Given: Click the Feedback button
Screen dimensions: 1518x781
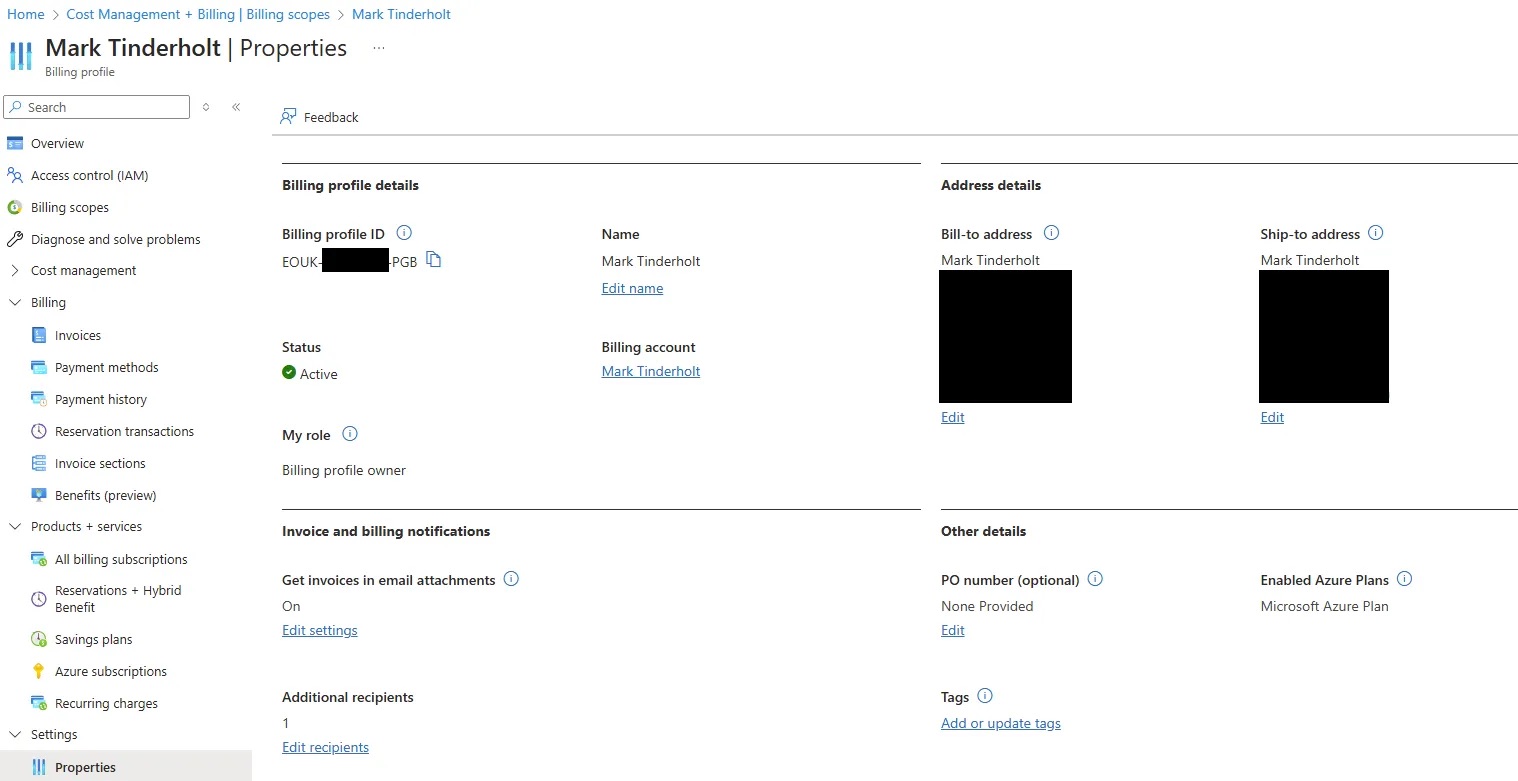Looking at the screenshot, I should coord(319,117).
